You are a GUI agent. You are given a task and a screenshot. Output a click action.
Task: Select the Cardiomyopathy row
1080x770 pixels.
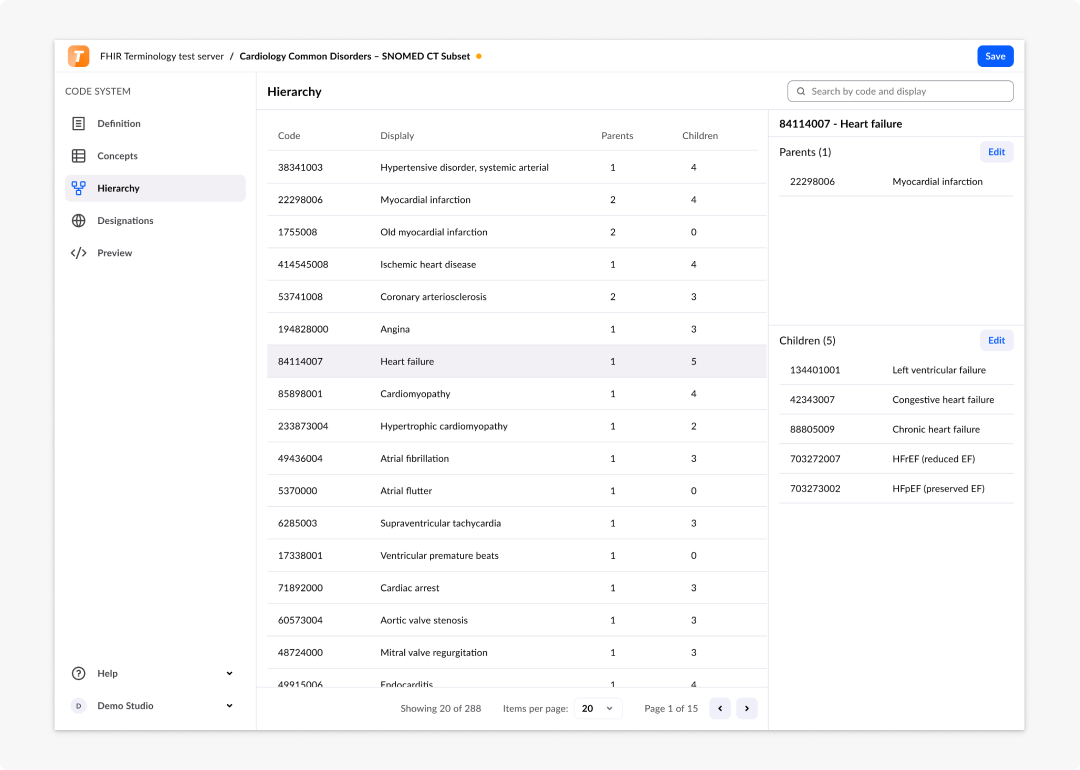[517, 394]
